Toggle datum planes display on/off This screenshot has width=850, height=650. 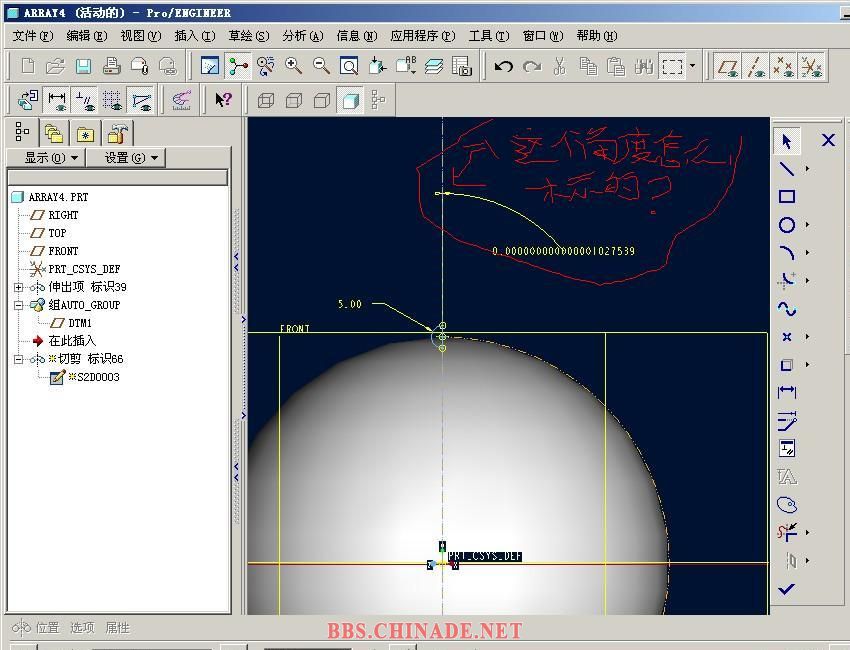pos(728,67)
